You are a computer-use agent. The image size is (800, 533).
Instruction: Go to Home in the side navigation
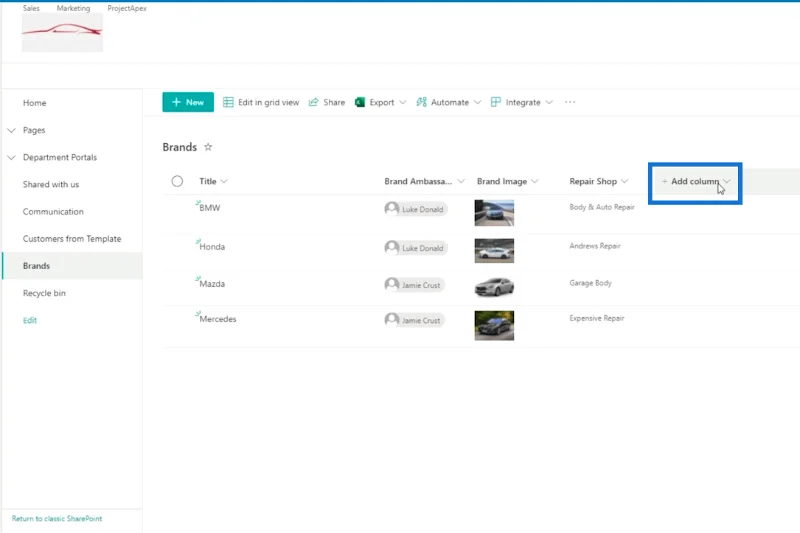pyautogui.click(x=34, y=103)
